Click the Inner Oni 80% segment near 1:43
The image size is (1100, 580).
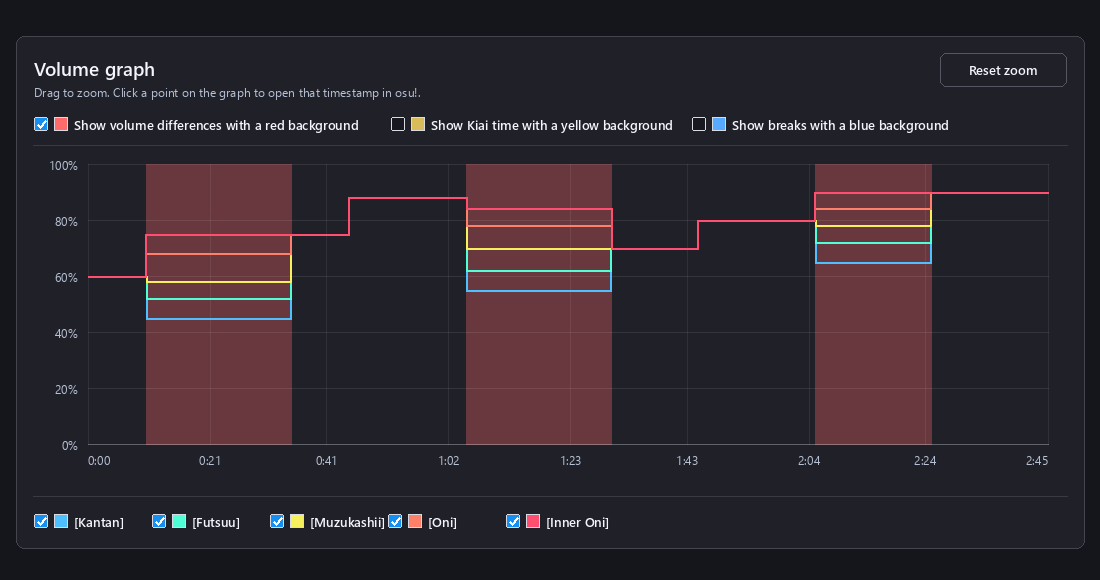(x=756, y=221)
